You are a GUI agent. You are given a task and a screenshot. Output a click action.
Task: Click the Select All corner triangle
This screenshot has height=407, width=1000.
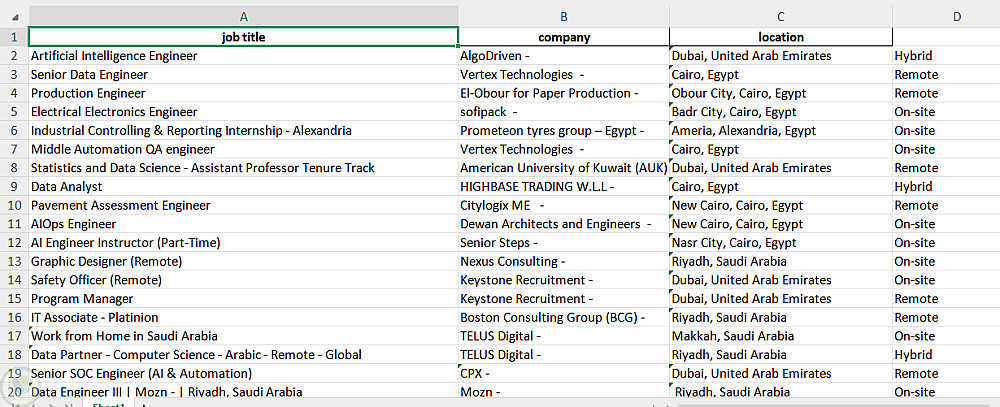[x=15, y=17]
